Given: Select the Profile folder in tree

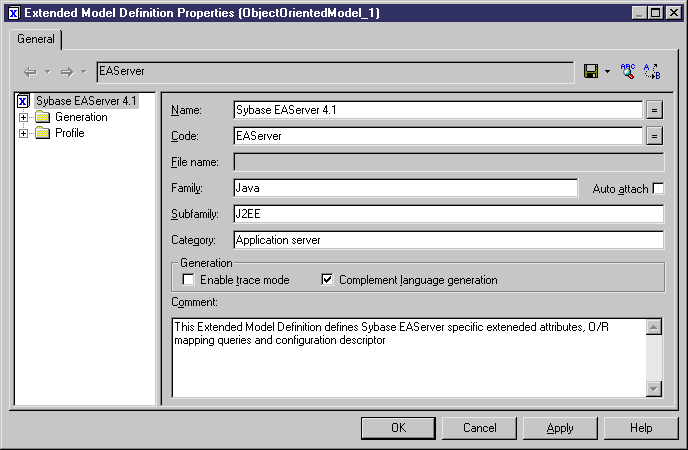Looking at the screenshot, I should pos(69,133).
